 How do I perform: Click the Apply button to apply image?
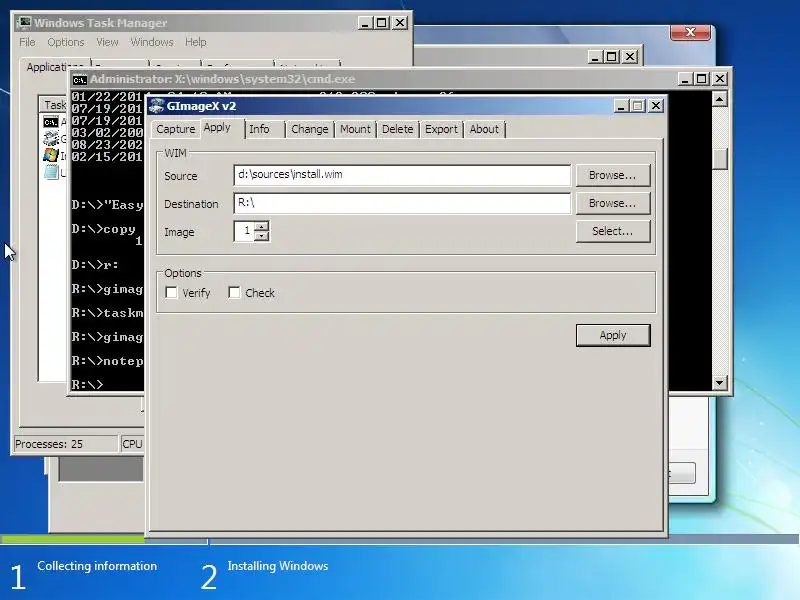613,335
